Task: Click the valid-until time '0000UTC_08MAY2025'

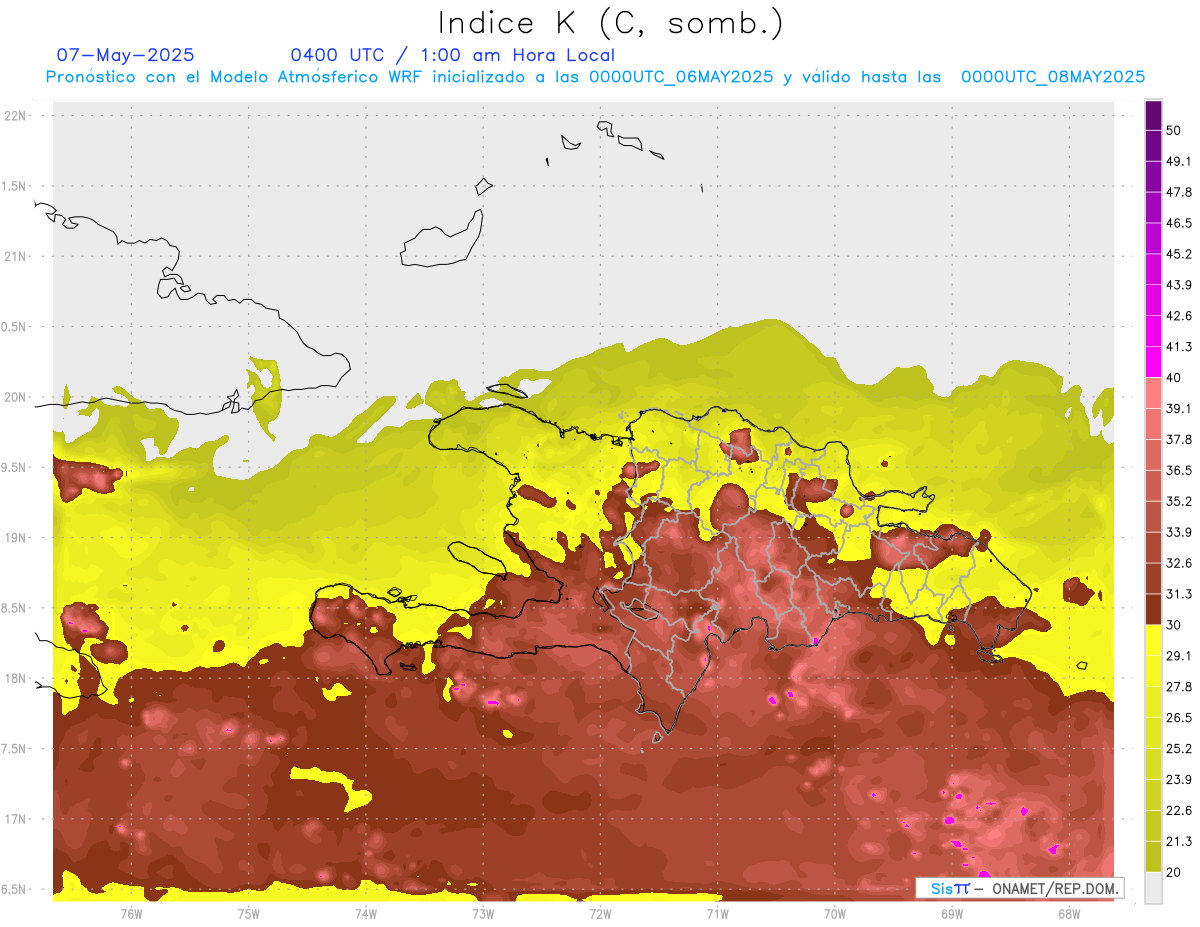Action: click(x=1053, y=77)
